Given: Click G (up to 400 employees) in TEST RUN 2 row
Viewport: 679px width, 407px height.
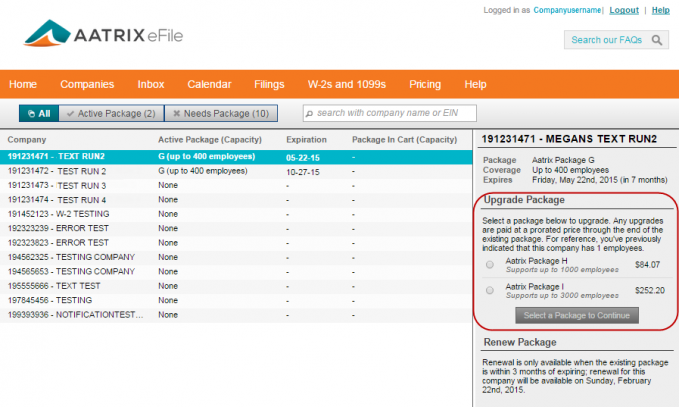Looking at the screenshot, I should [x=203, y=171].
